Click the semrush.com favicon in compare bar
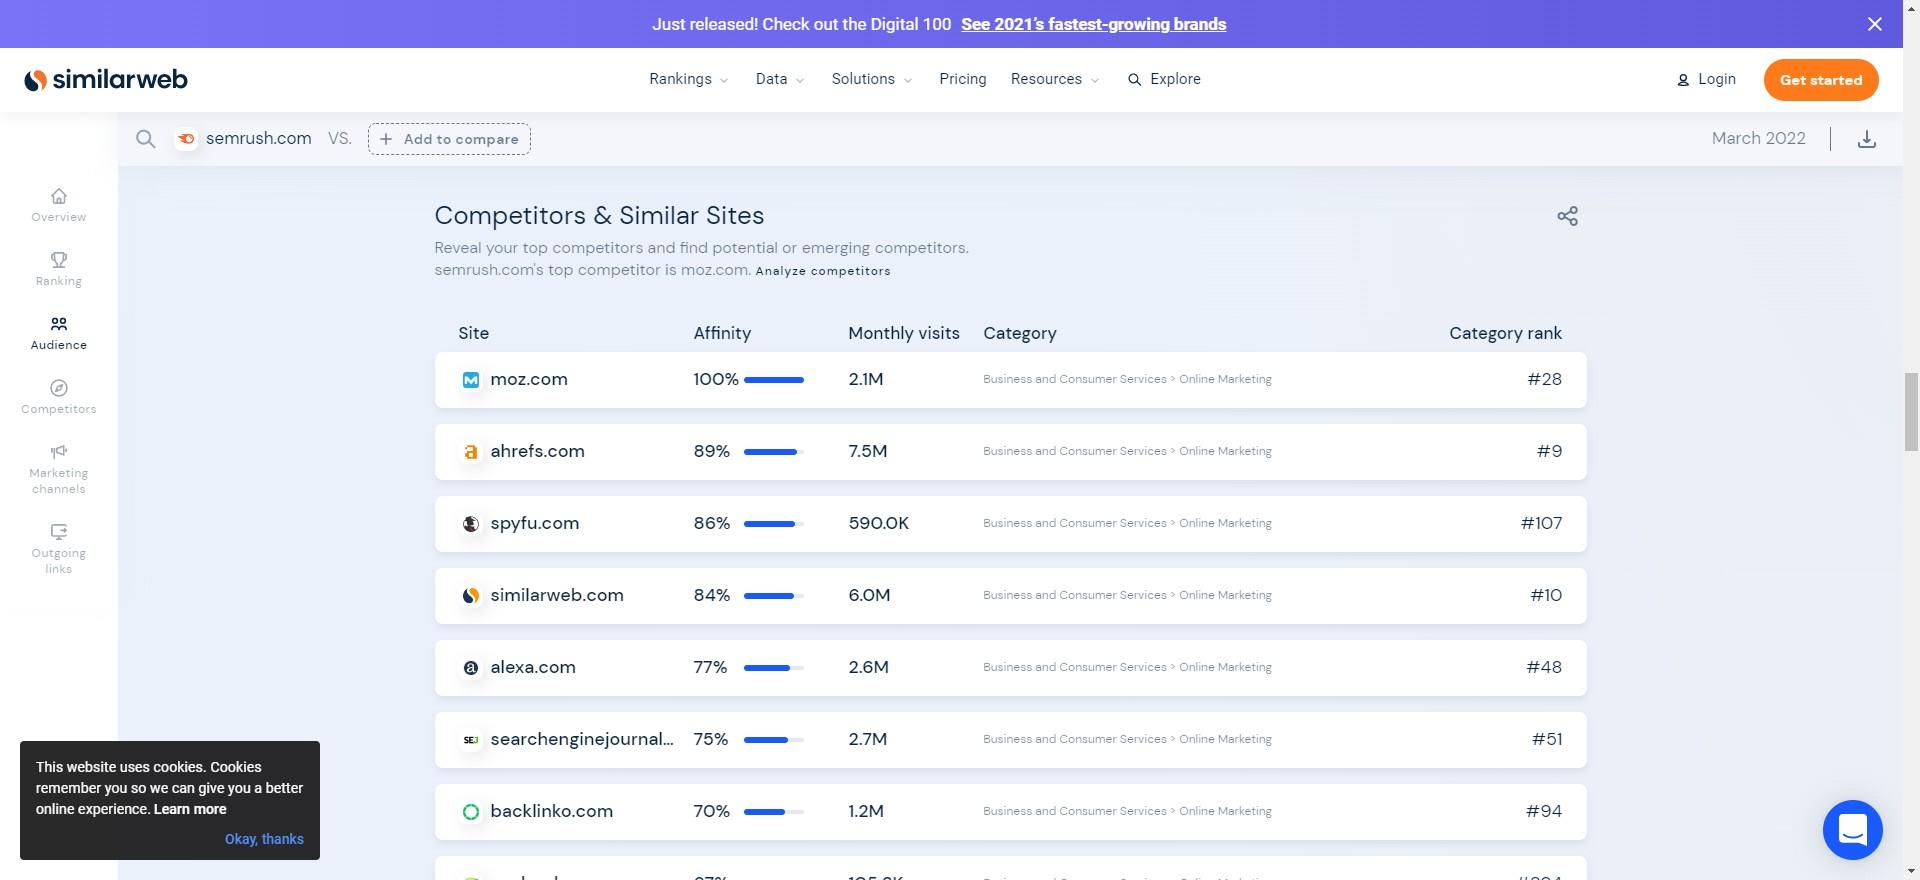The image size is (1920, 880). pos(186,139)
